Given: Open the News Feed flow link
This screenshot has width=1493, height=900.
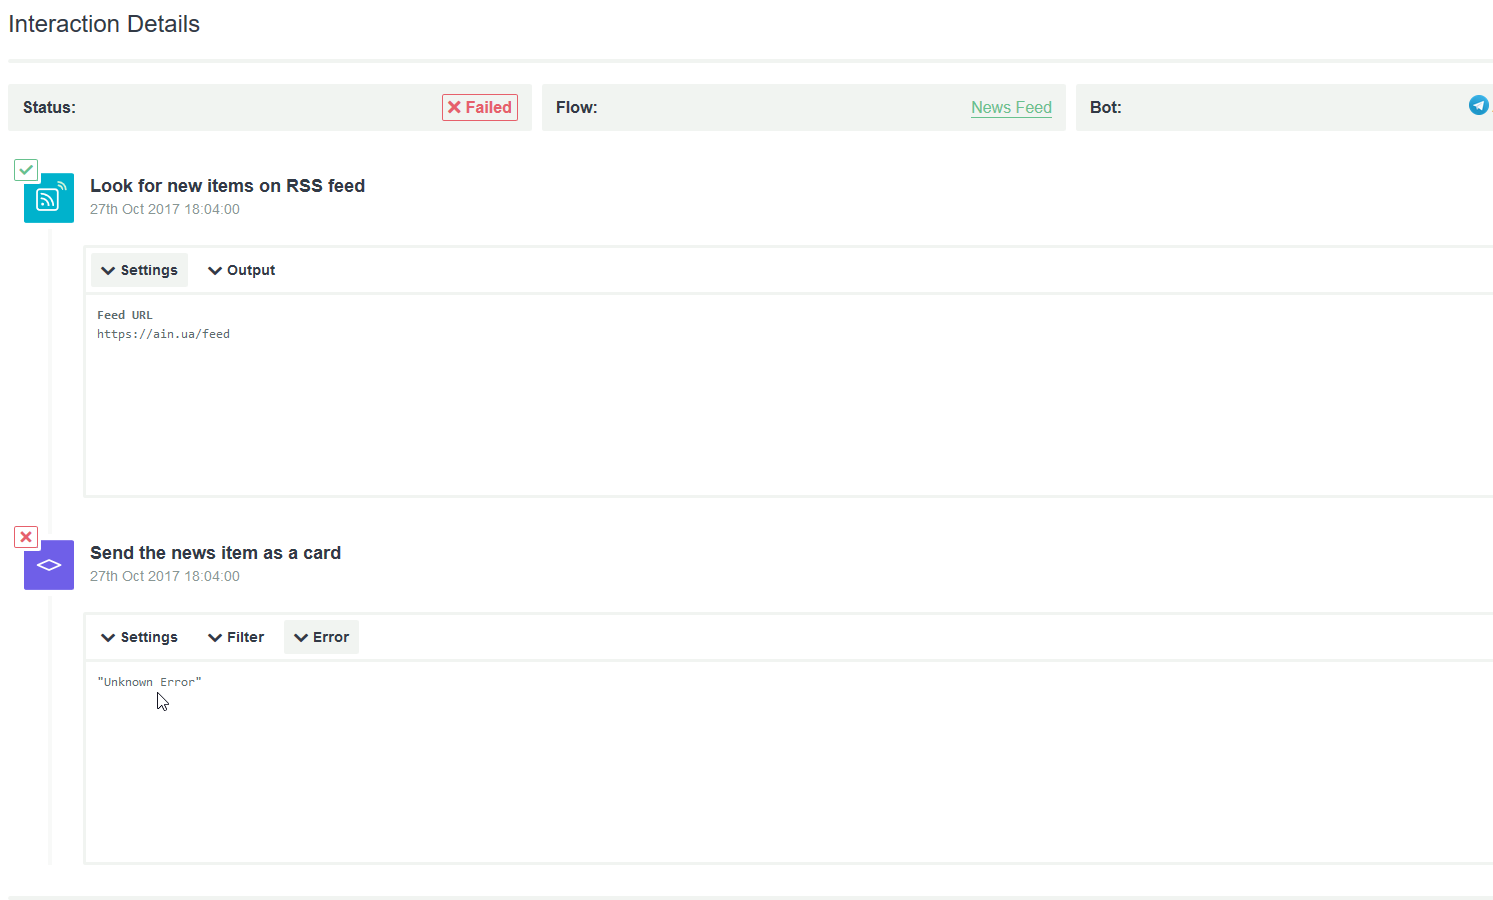Looking at the screenshot, I should pos(1011,107).
